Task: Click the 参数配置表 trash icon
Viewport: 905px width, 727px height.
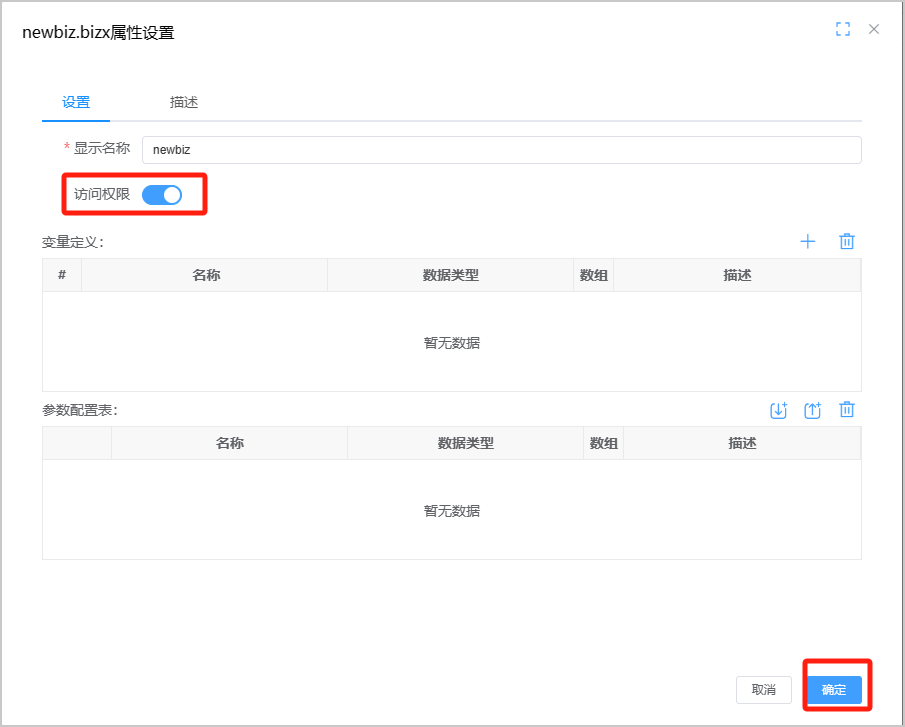Action: [847, 410]
